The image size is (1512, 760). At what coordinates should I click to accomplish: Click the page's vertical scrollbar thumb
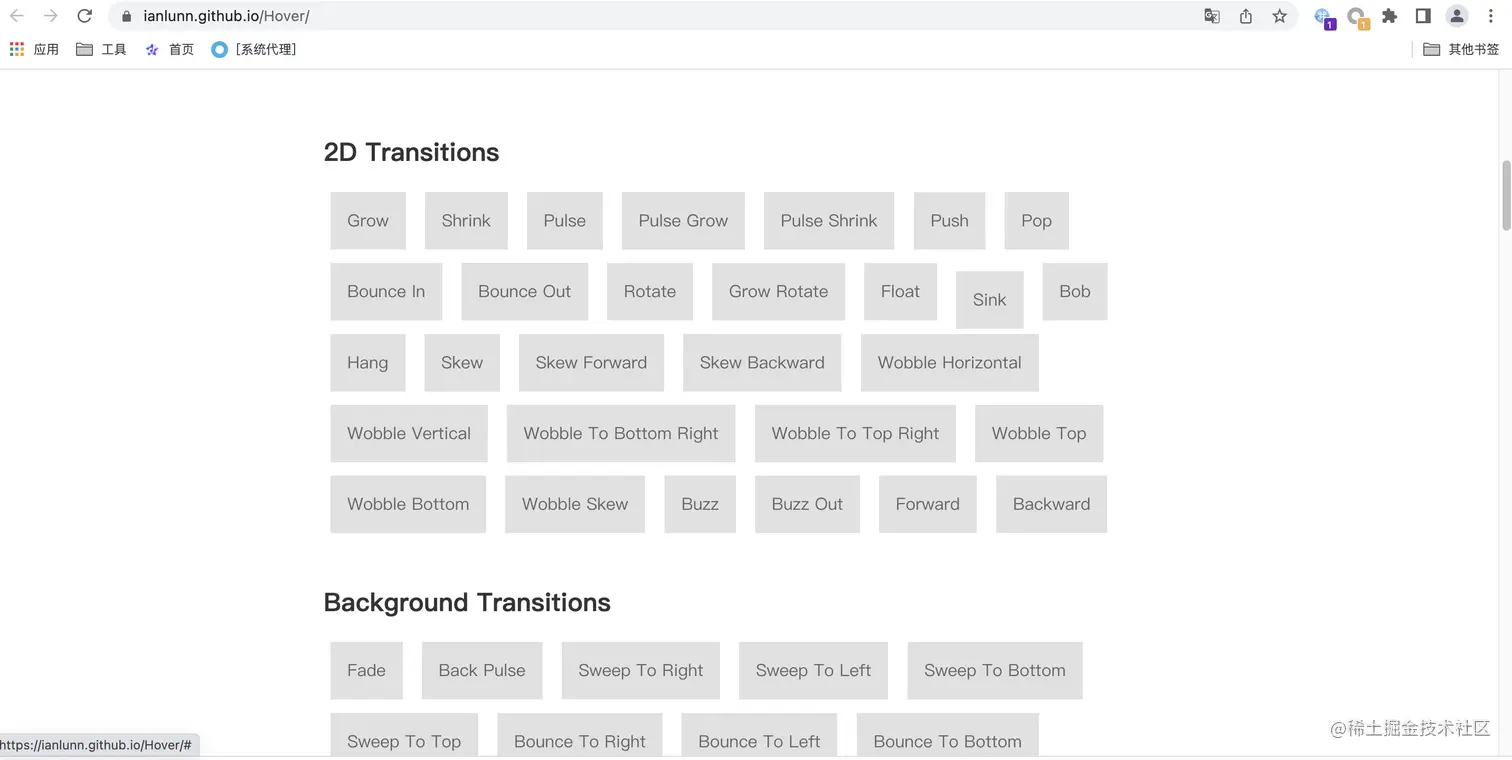(1506, 195)
